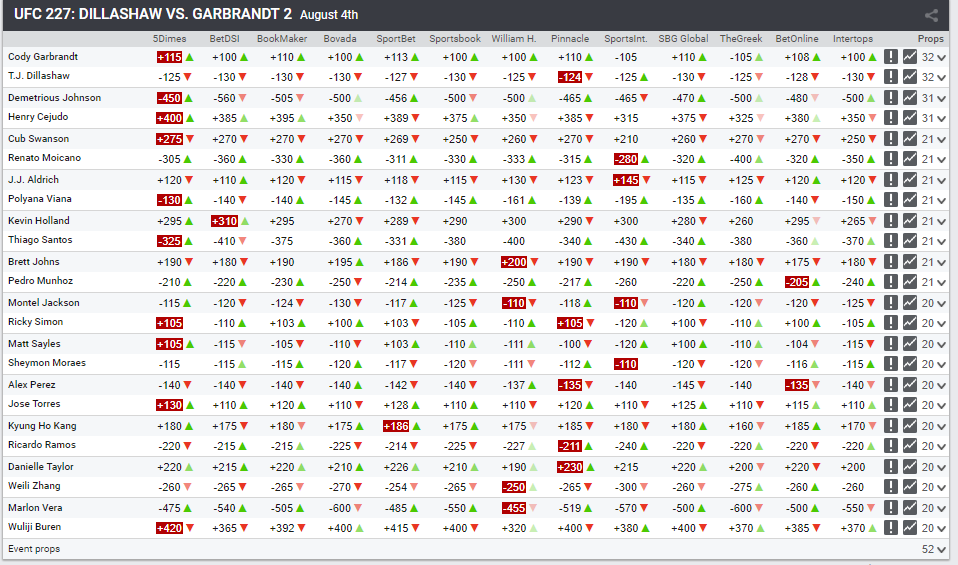Click the share icon in the event header
The height and width of the screenshot is (565, 958).
[x=931, y=15]
